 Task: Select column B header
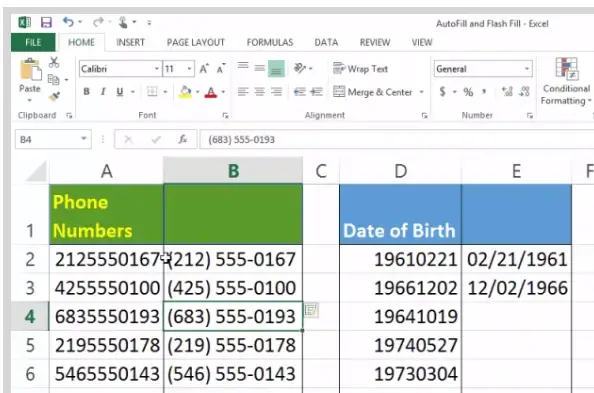click(x=233, y=171)
